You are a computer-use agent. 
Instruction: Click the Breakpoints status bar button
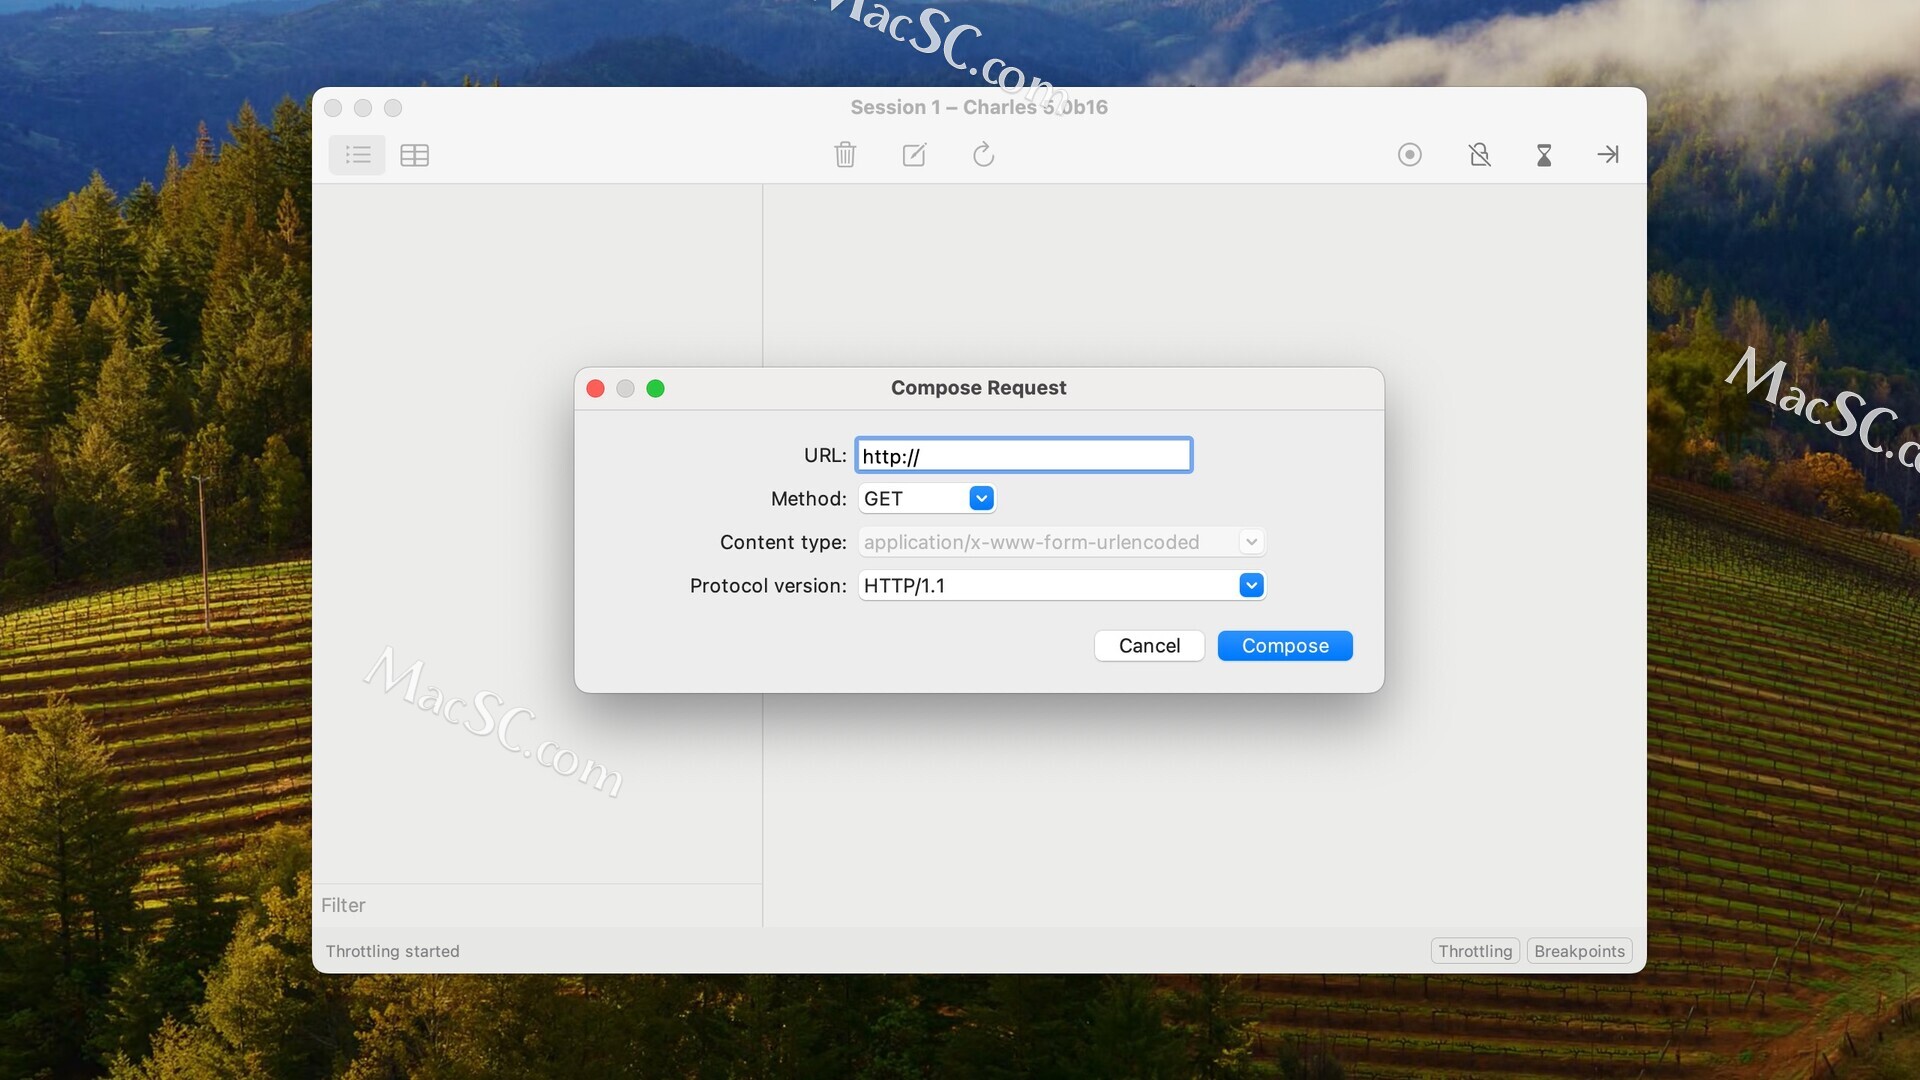point(1579,951)
